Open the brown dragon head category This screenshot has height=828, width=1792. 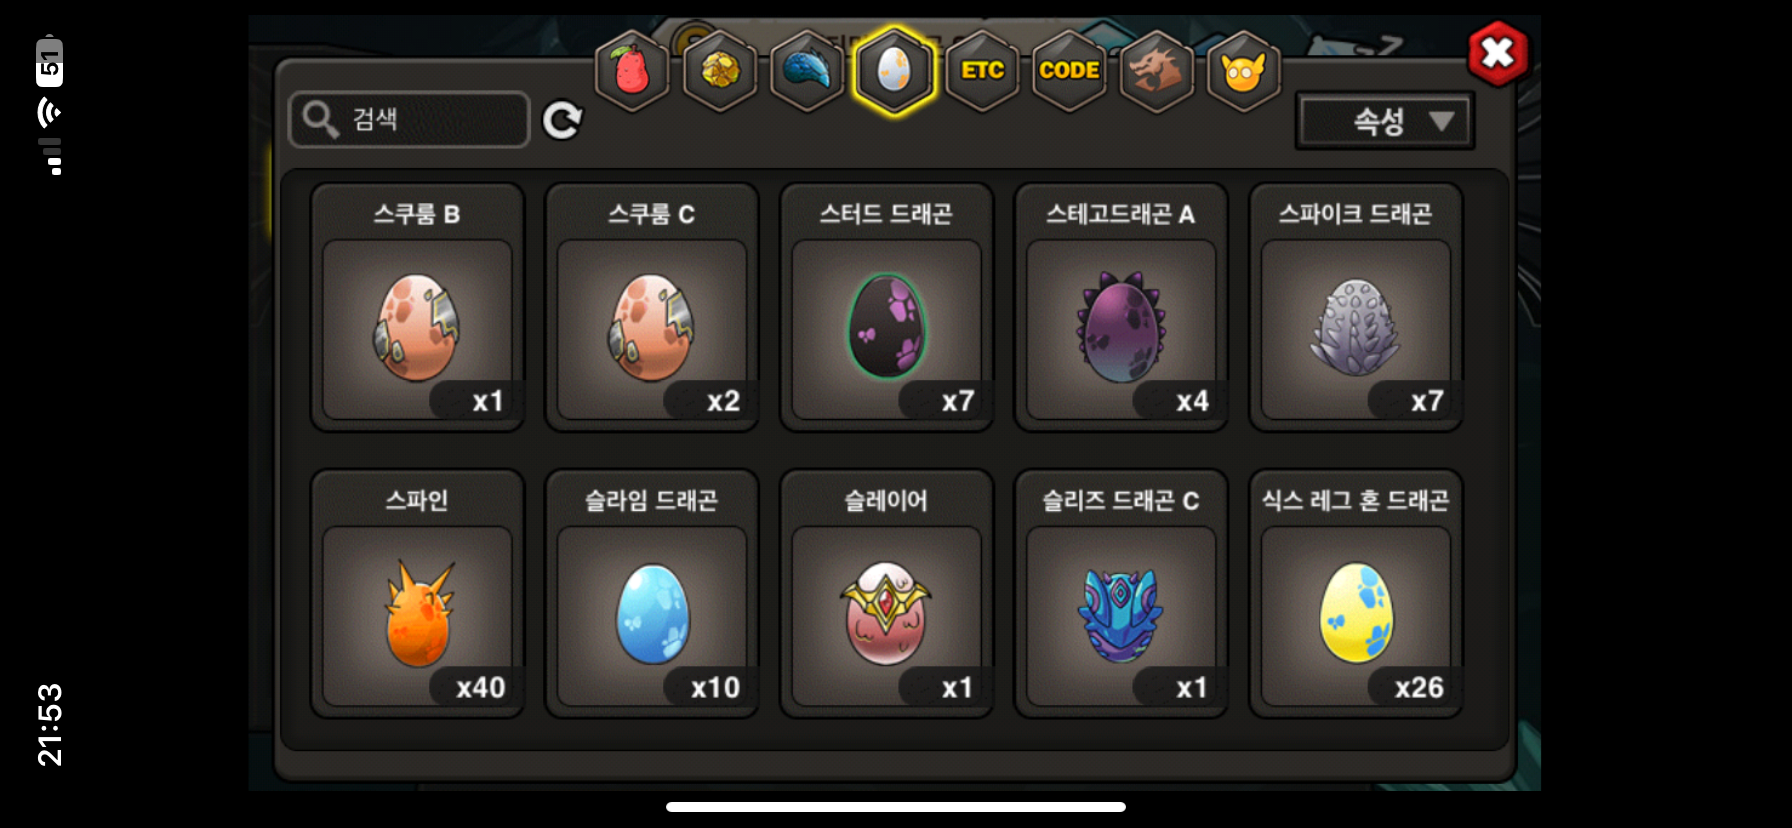coord(1157,71)
